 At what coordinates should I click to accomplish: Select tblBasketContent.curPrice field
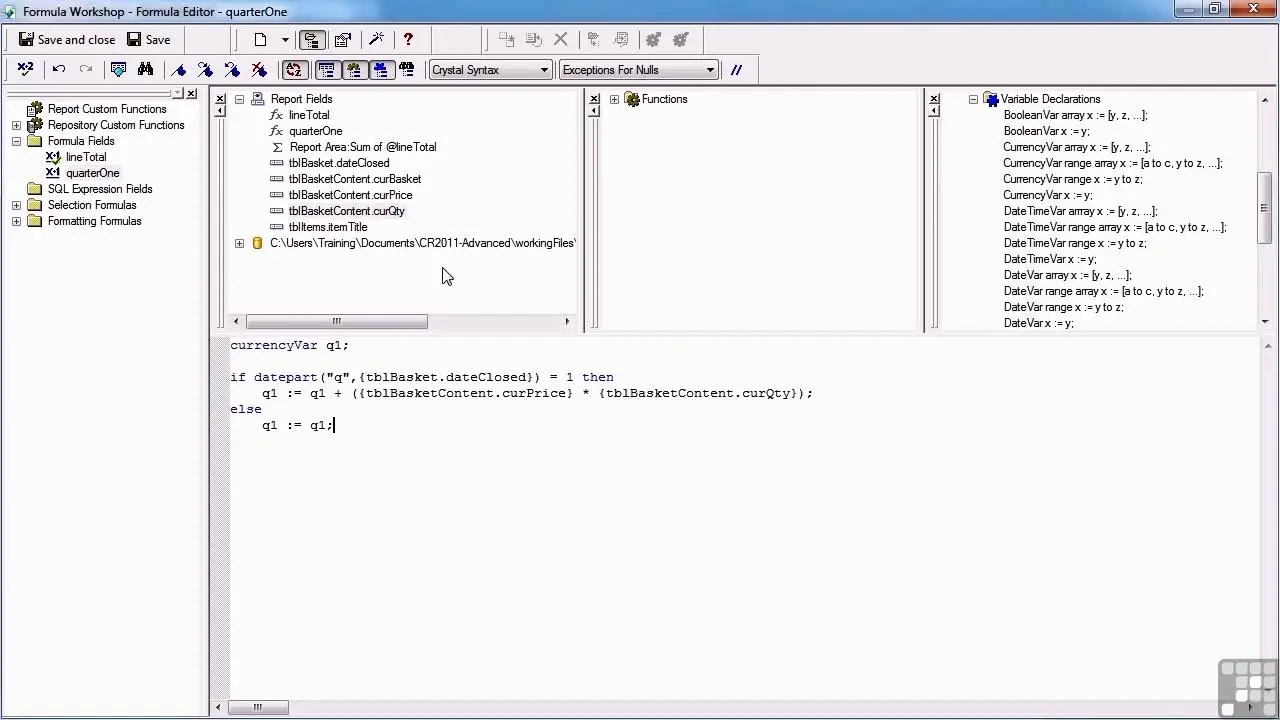350,195
